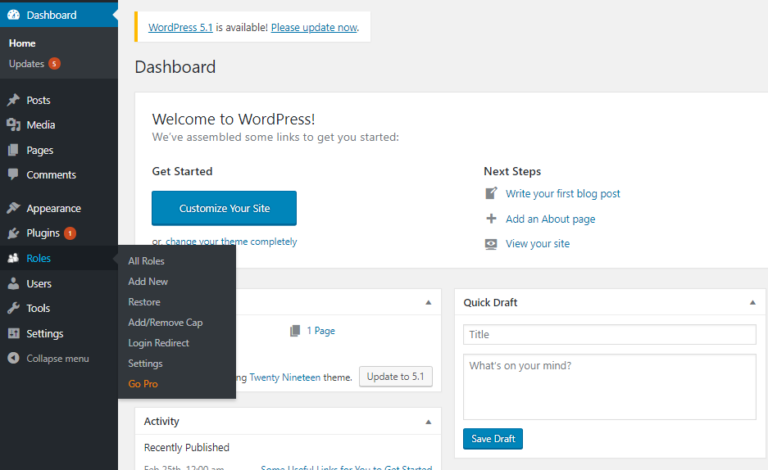Viewport: 768px width, 470px height.
Task: Open the Media menu item
Action: [x=41, y=125]
